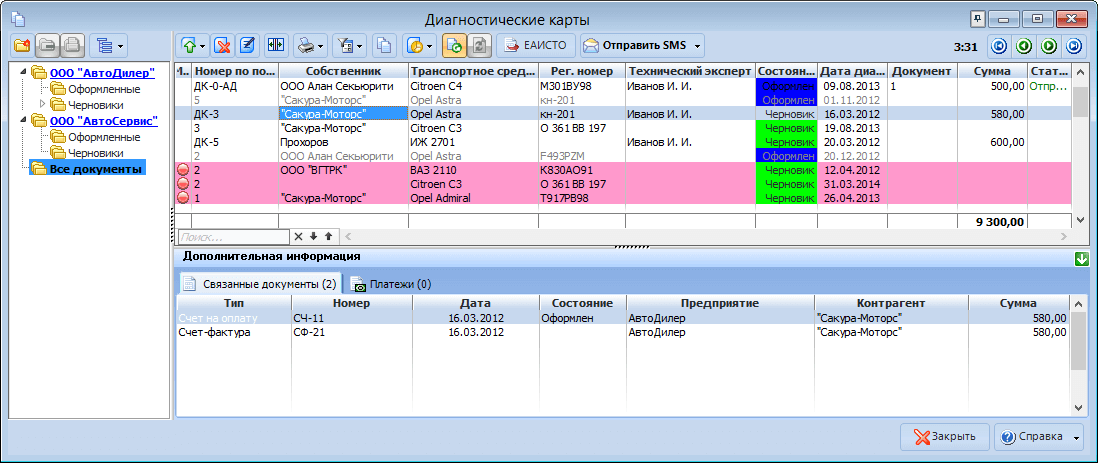Click the Справка button

click(x=1032, y=437)
